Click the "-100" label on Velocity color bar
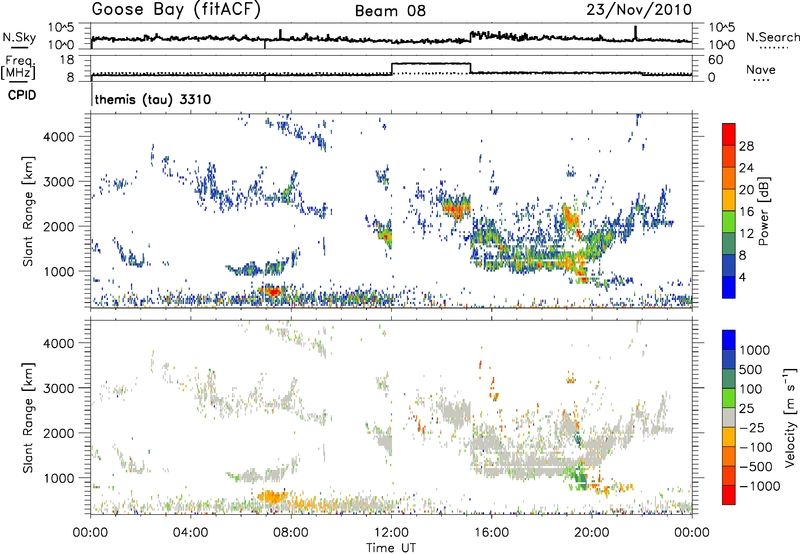 [755, 447]
